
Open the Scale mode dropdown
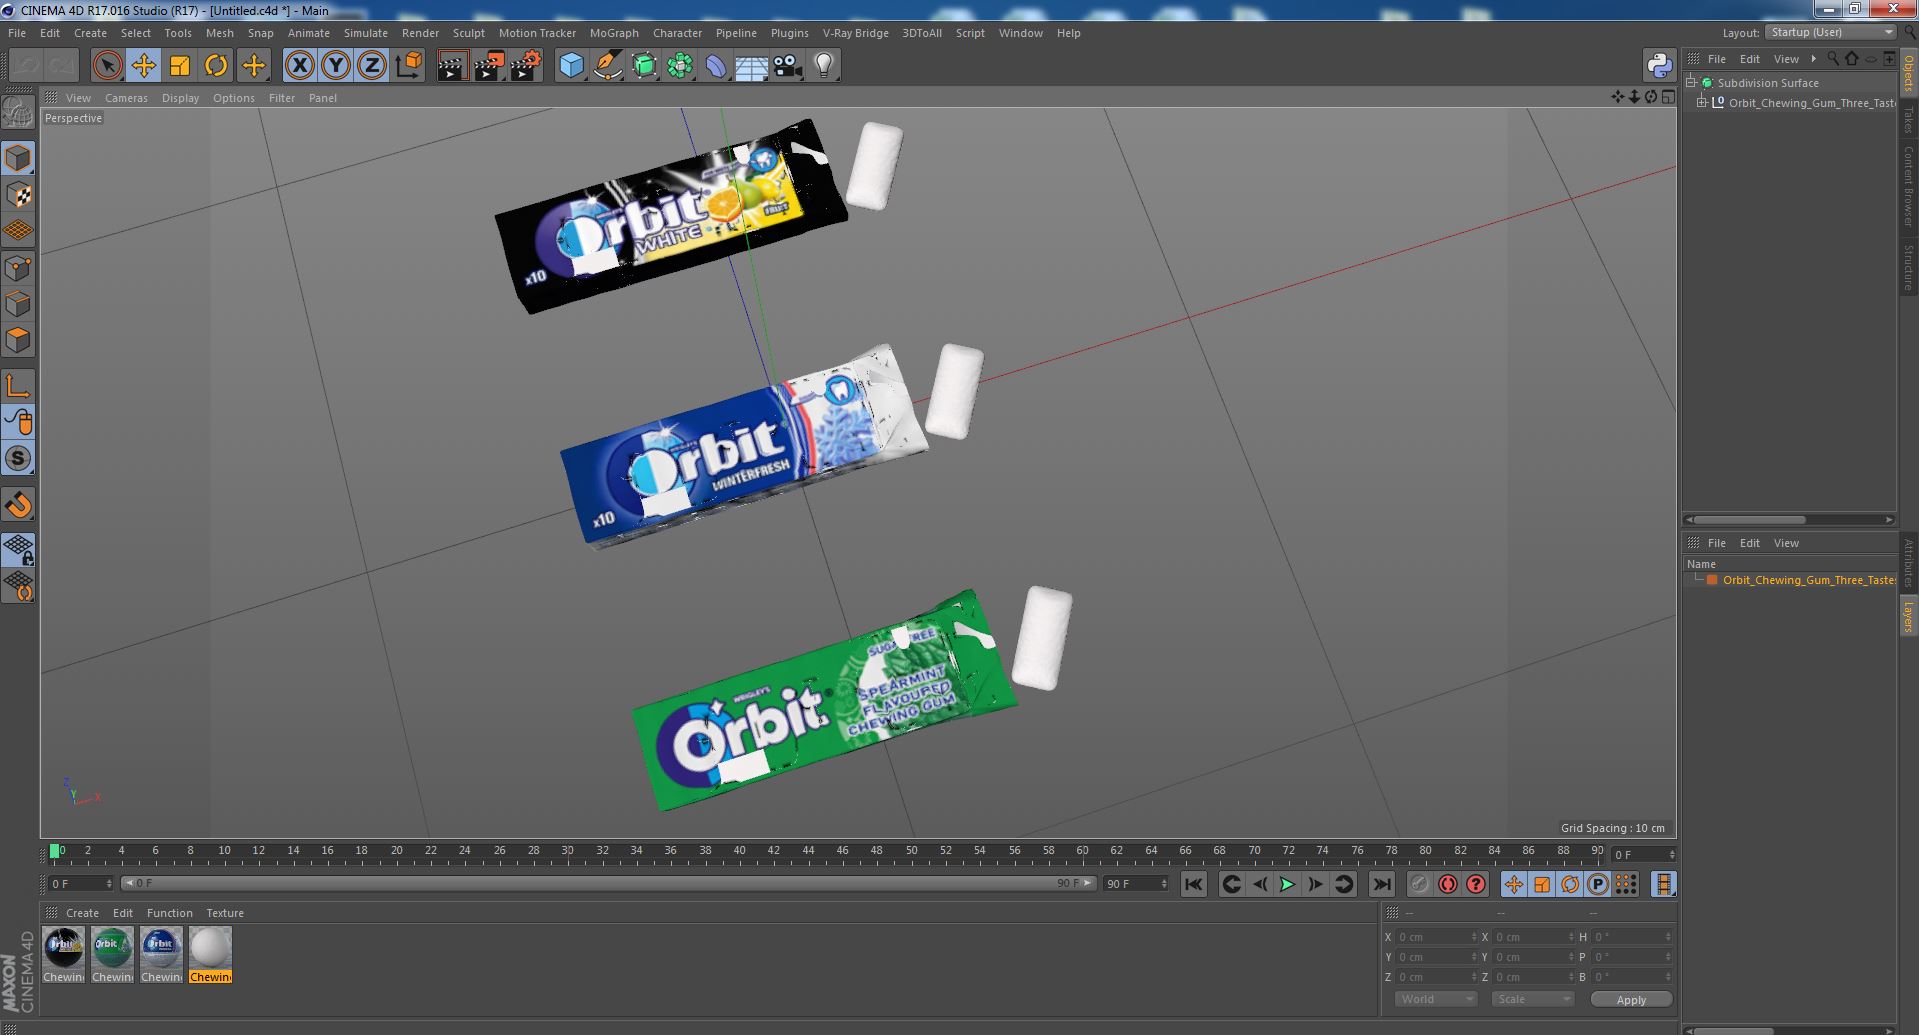pyautogui.click(x=1532, y=999)
